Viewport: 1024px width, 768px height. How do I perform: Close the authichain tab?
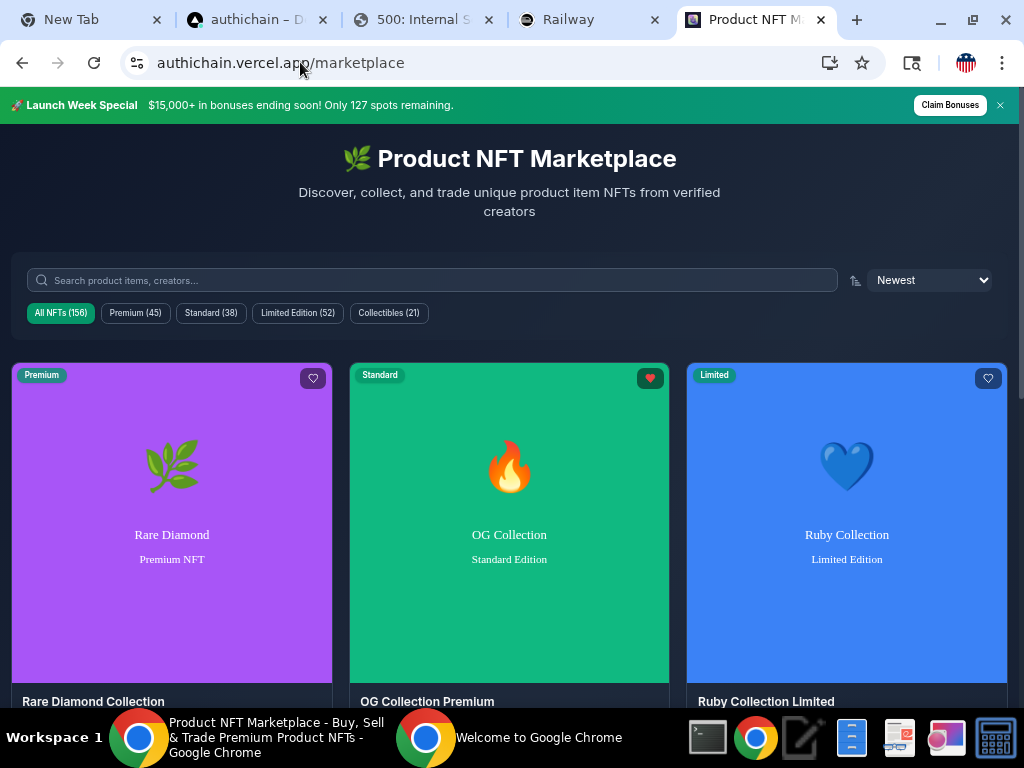tap(323, 20)
